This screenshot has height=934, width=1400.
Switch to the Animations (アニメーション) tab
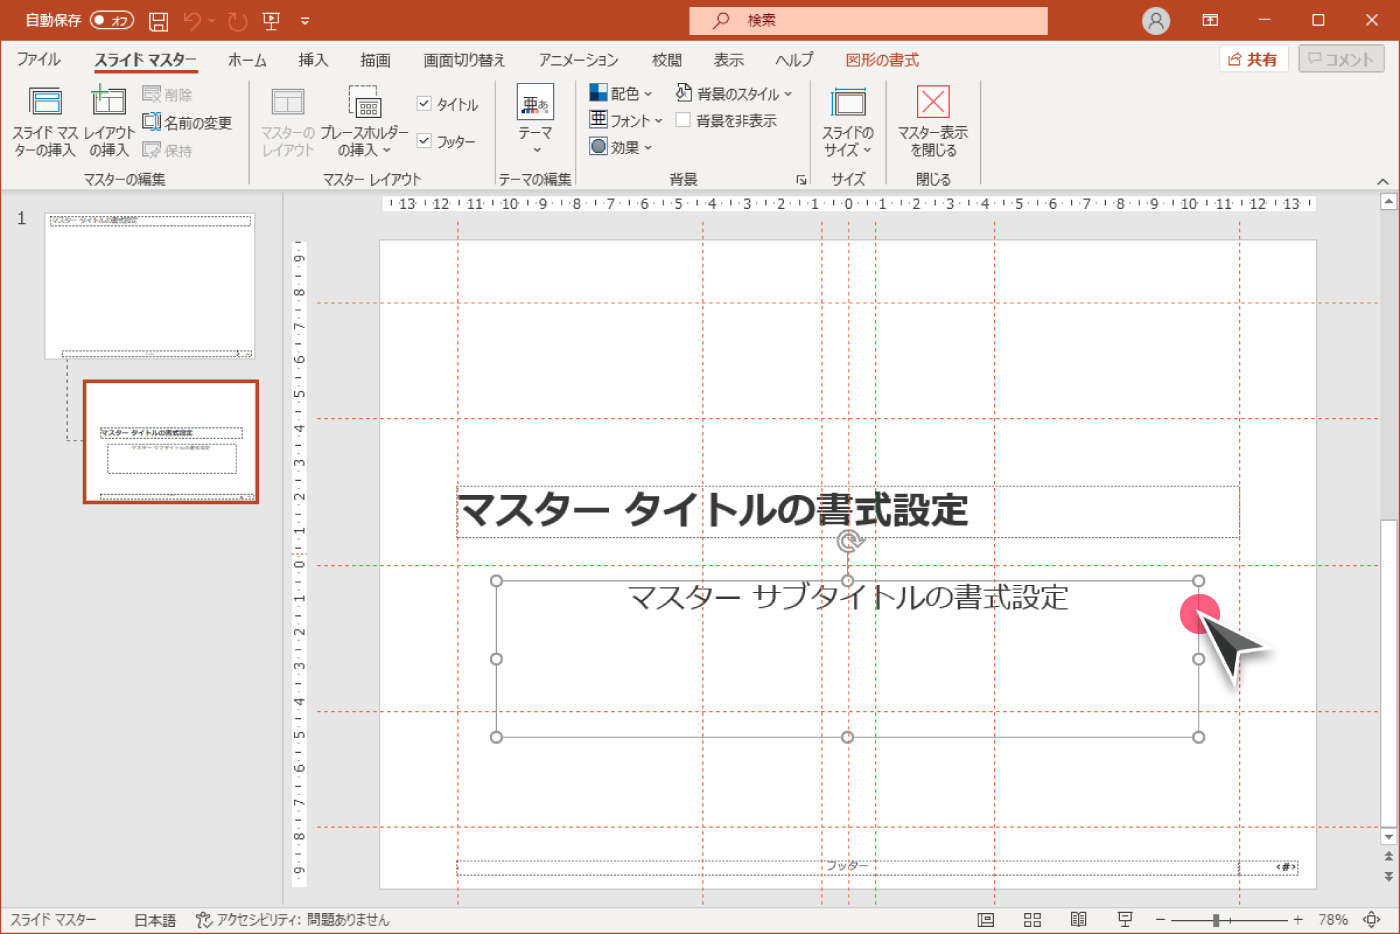click(578, 60)
